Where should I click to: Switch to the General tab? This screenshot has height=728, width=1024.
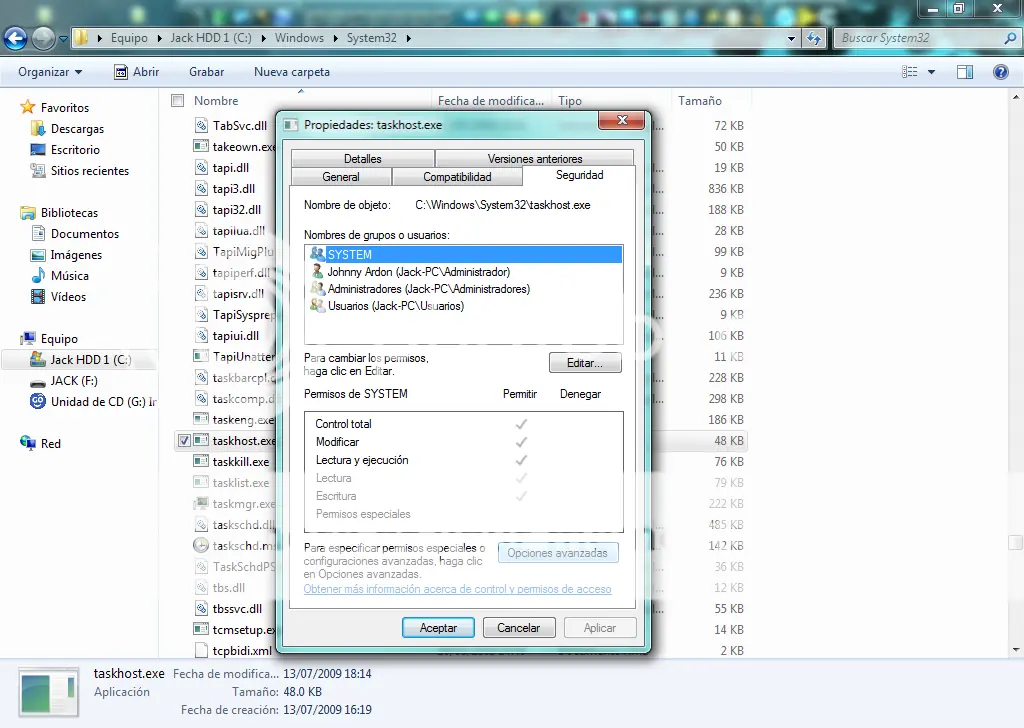[x=341, y=177]
